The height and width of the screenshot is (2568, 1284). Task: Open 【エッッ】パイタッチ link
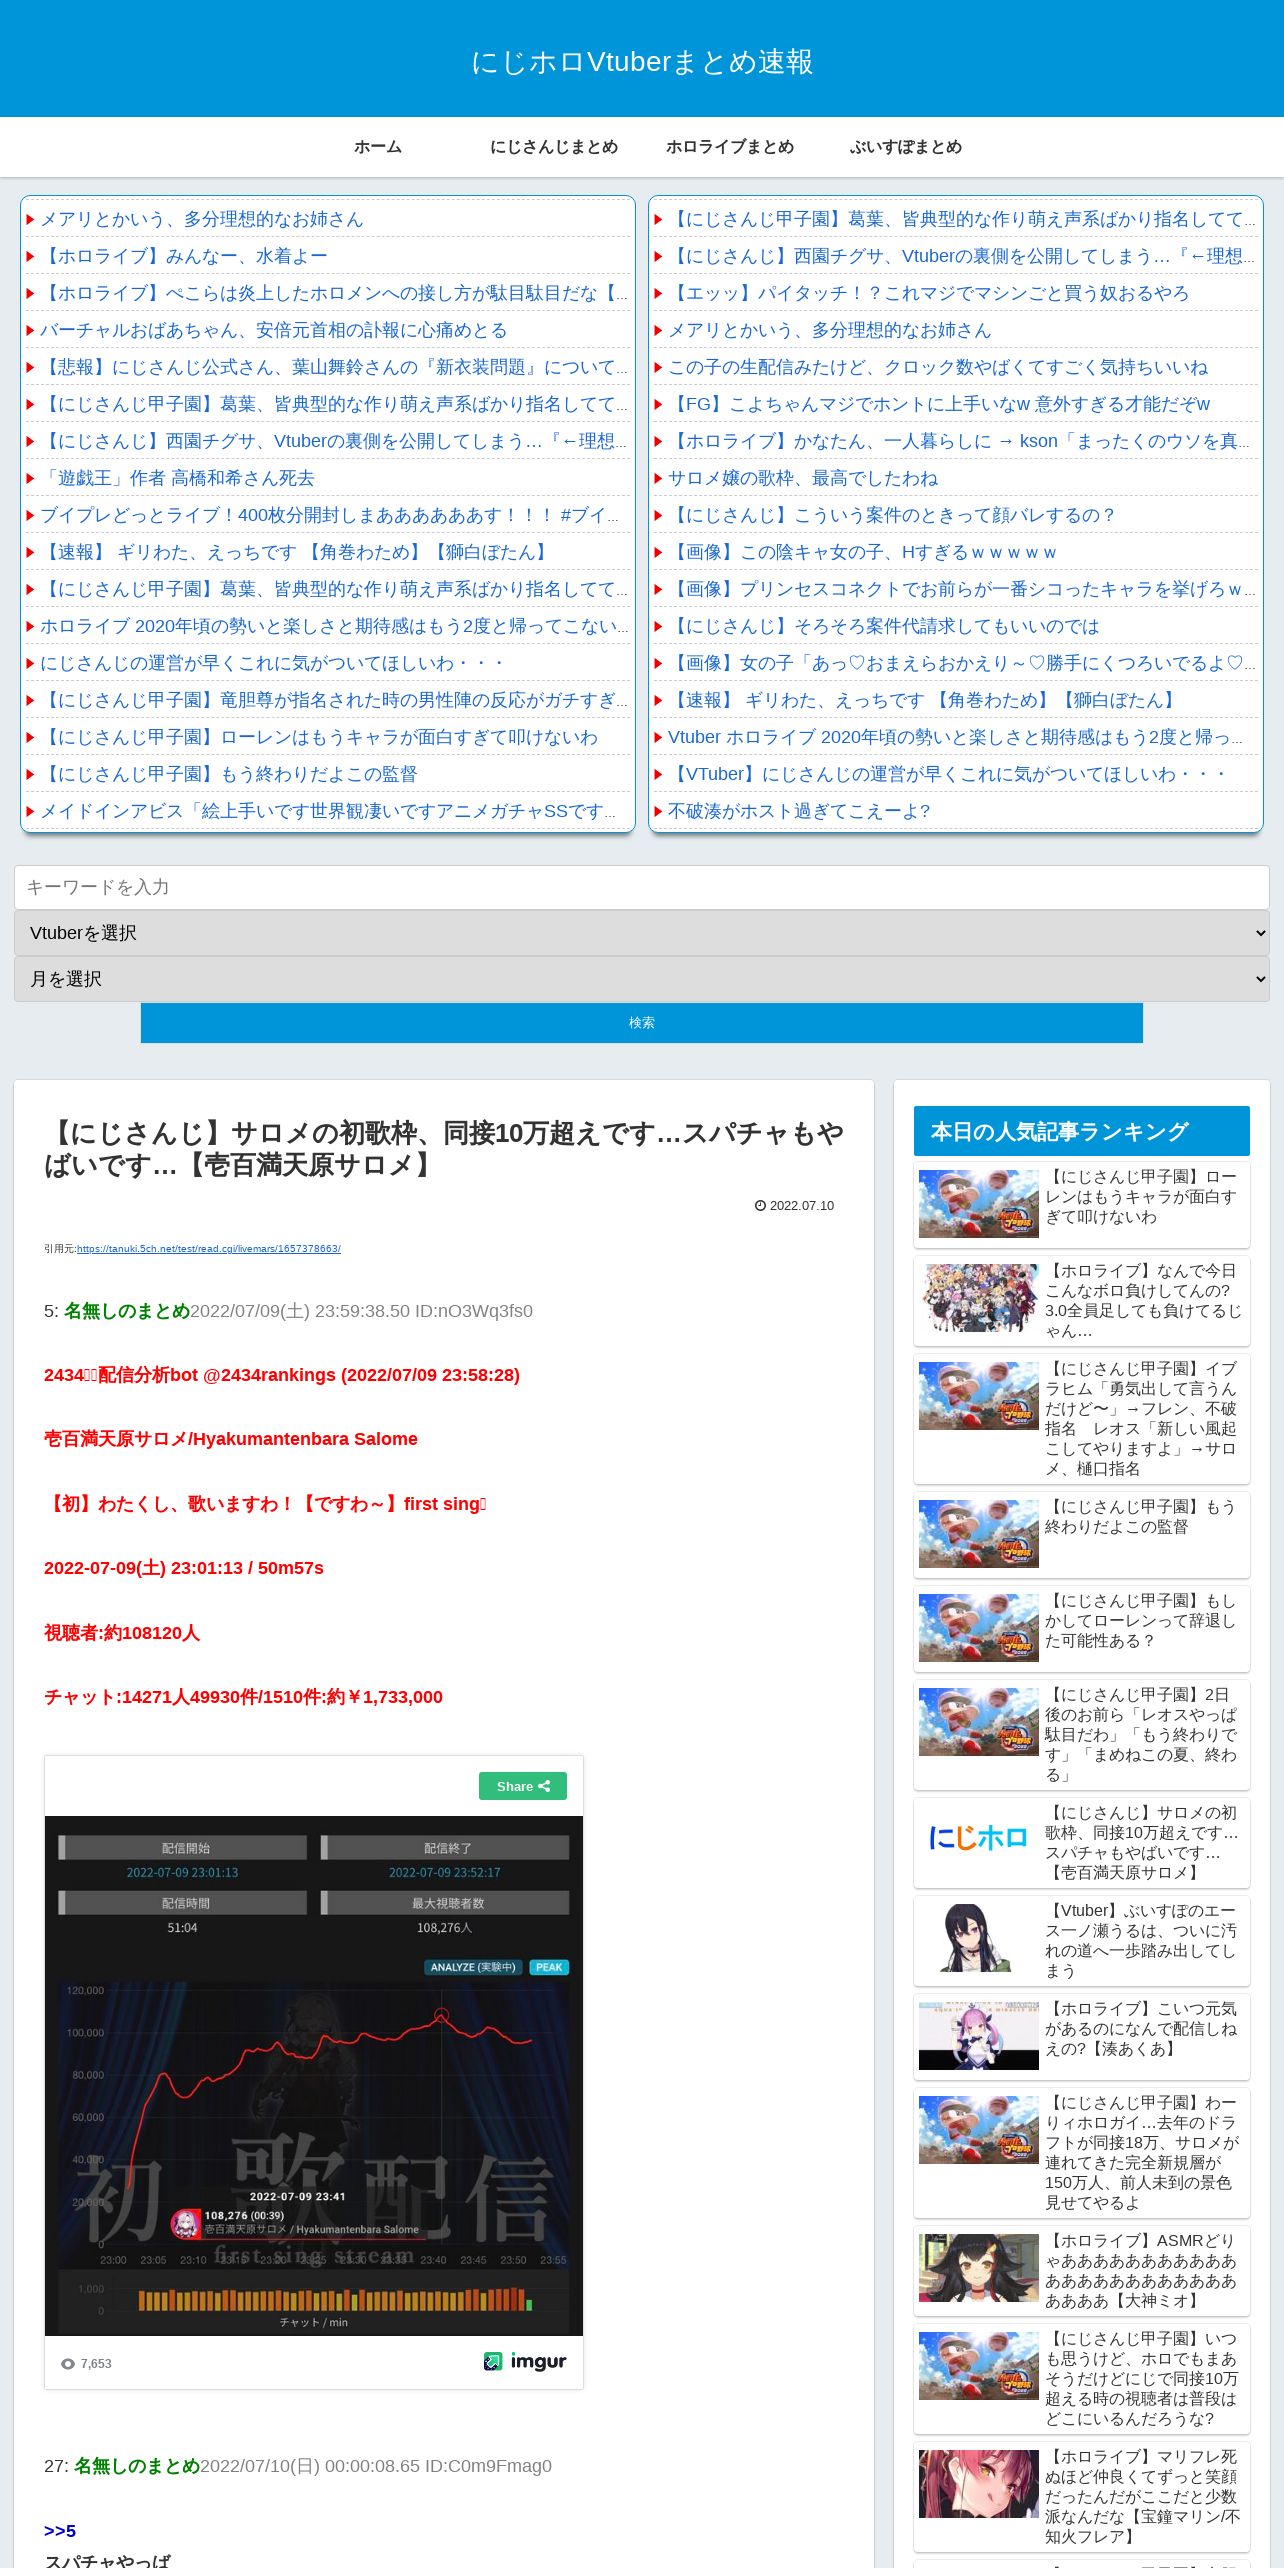(929, 293)
